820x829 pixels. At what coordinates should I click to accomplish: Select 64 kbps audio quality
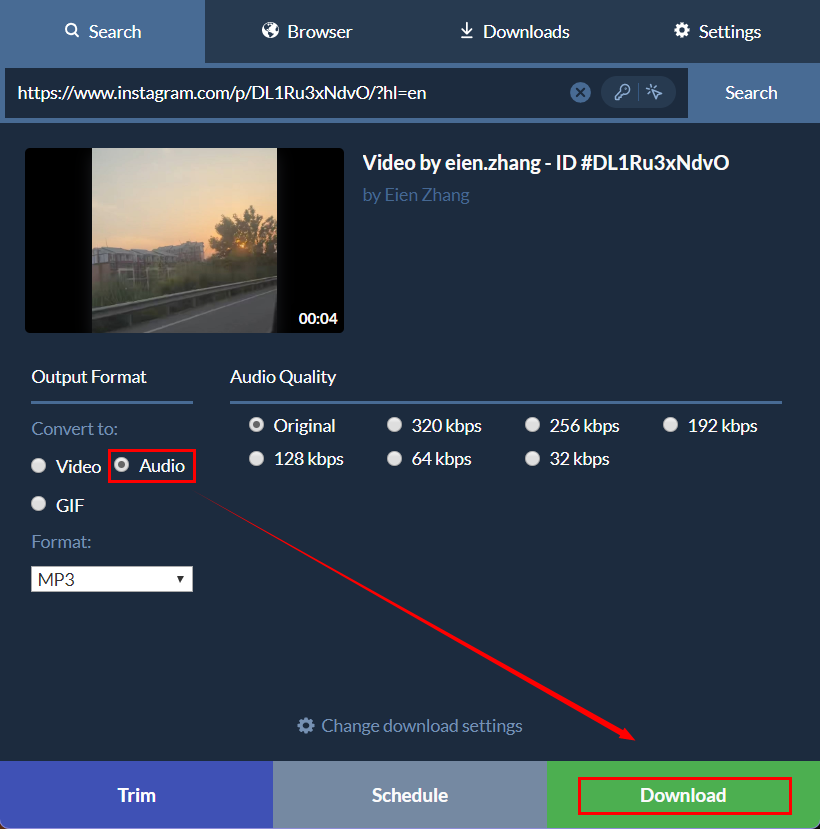394,458
